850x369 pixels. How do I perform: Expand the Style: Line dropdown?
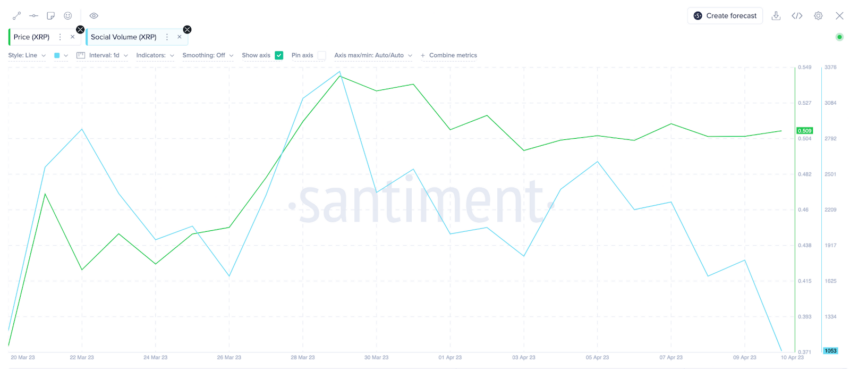29,55
